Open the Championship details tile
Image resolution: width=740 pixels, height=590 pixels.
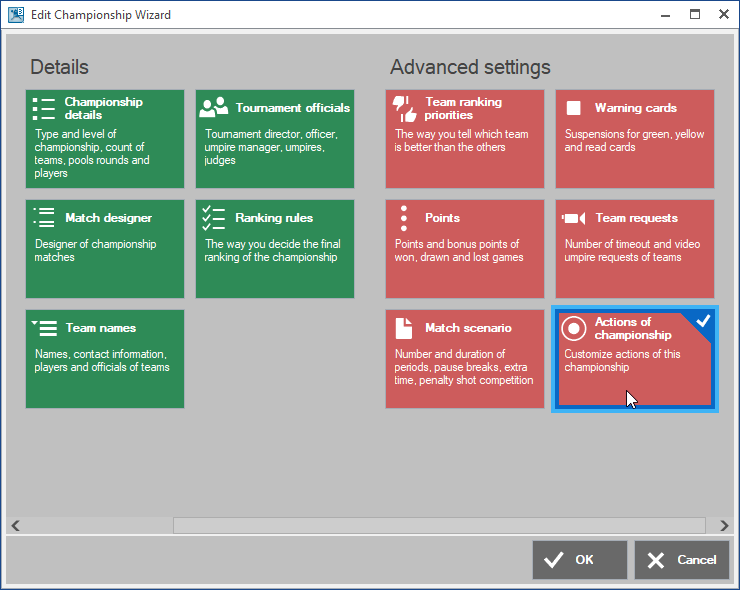tap(105, 139)
